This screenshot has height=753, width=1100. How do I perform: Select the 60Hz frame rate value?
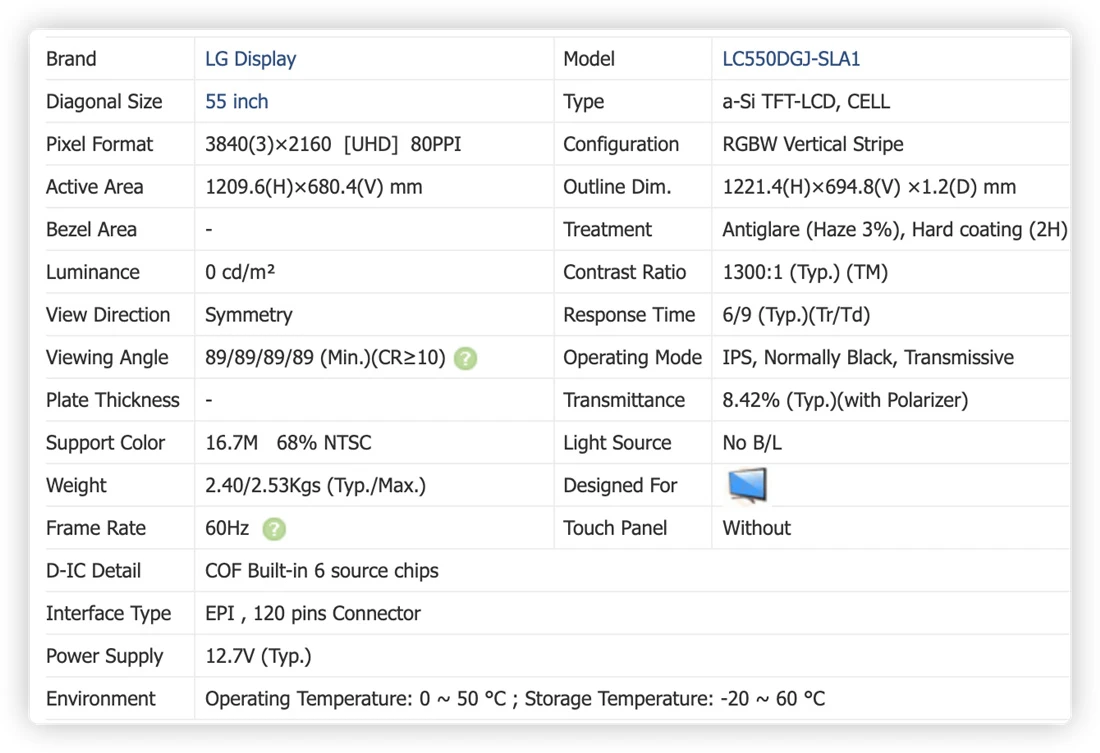(x=227, y=528)
